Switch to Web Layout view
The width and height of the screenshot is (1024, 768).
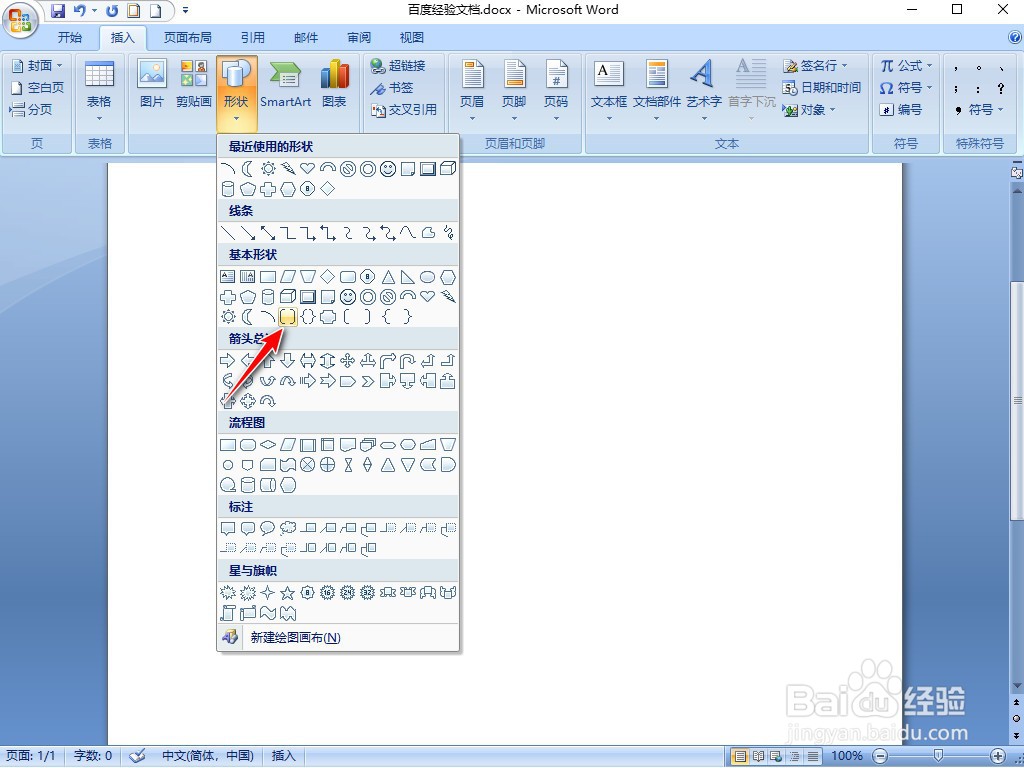pyautogui.click(x=776, y=756)
